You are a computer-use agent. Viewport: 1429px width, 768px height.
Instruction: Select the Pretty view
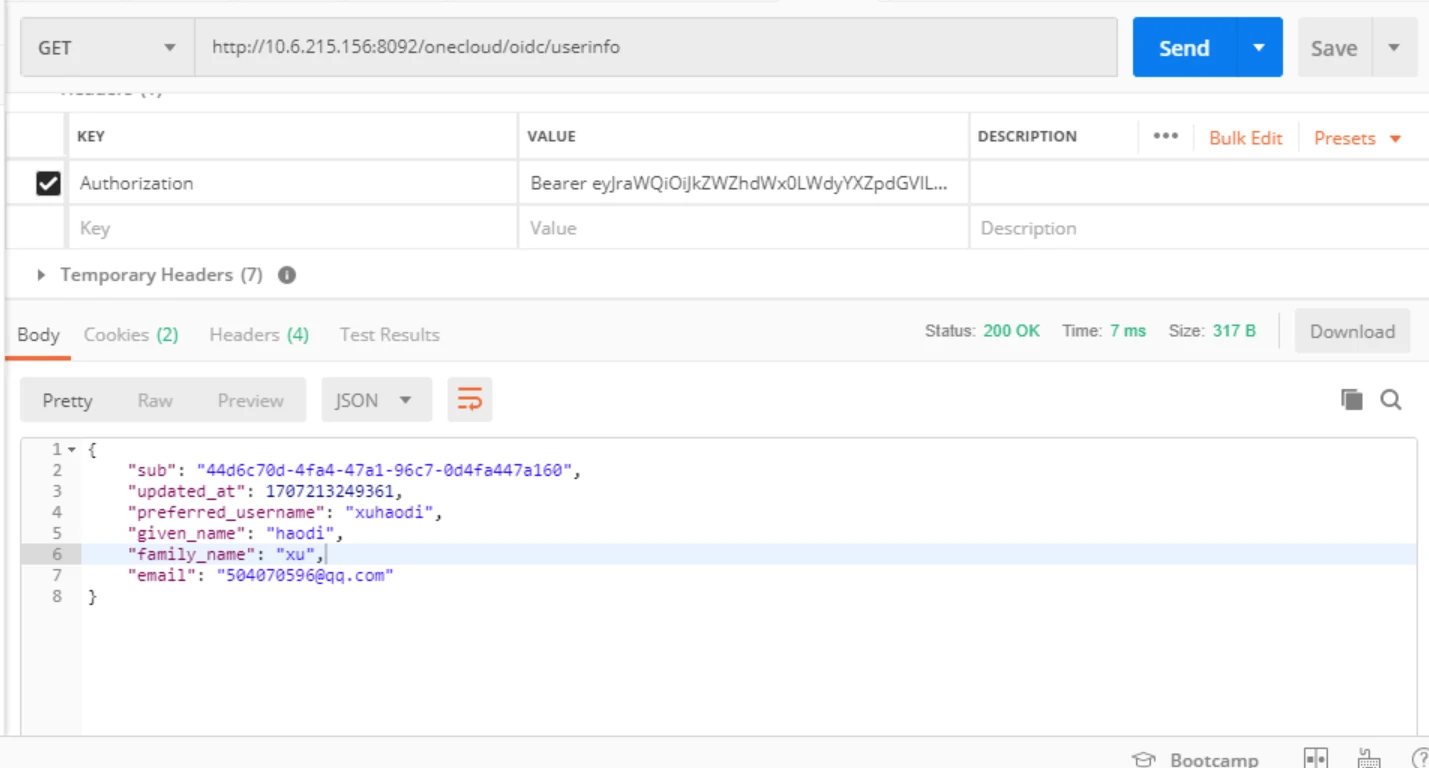(67, 400)
